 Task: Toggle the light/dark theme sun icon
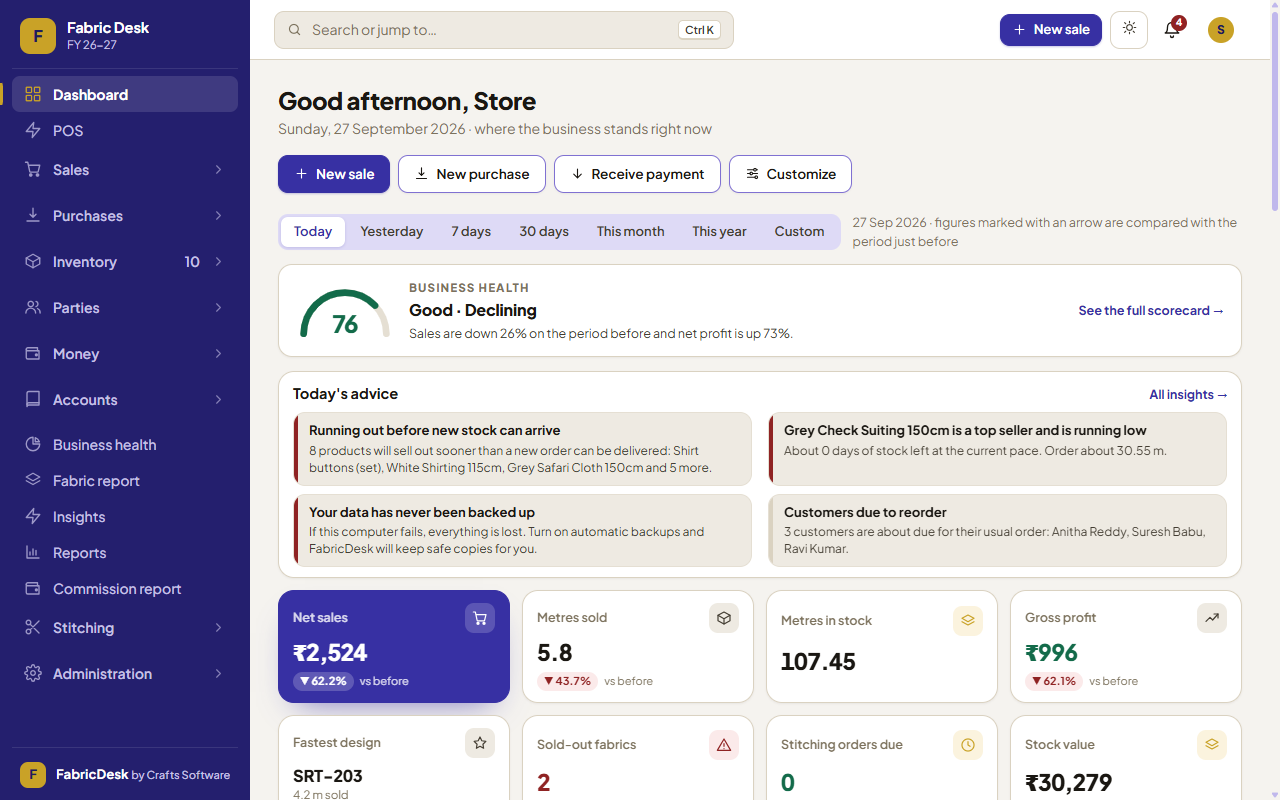1129,30
